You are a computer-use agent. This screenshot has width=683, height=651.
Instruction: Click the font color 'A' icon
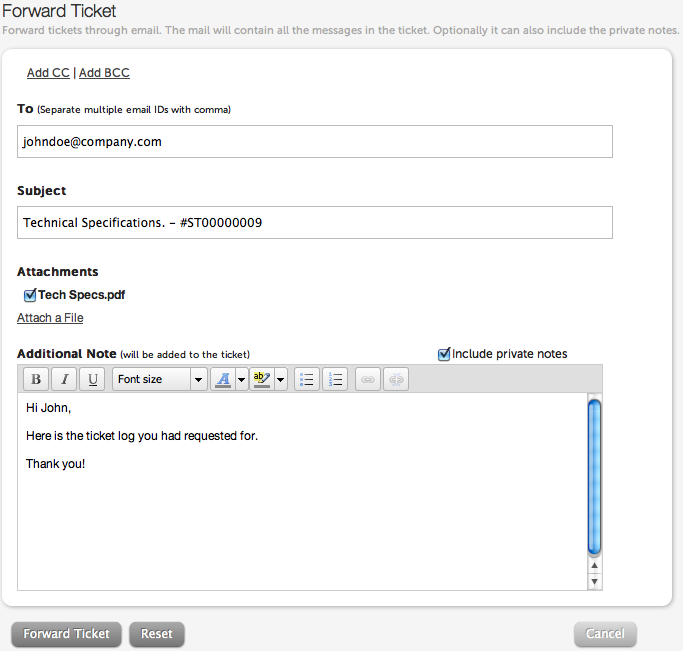pyautogui.click(x=224, y=380)
